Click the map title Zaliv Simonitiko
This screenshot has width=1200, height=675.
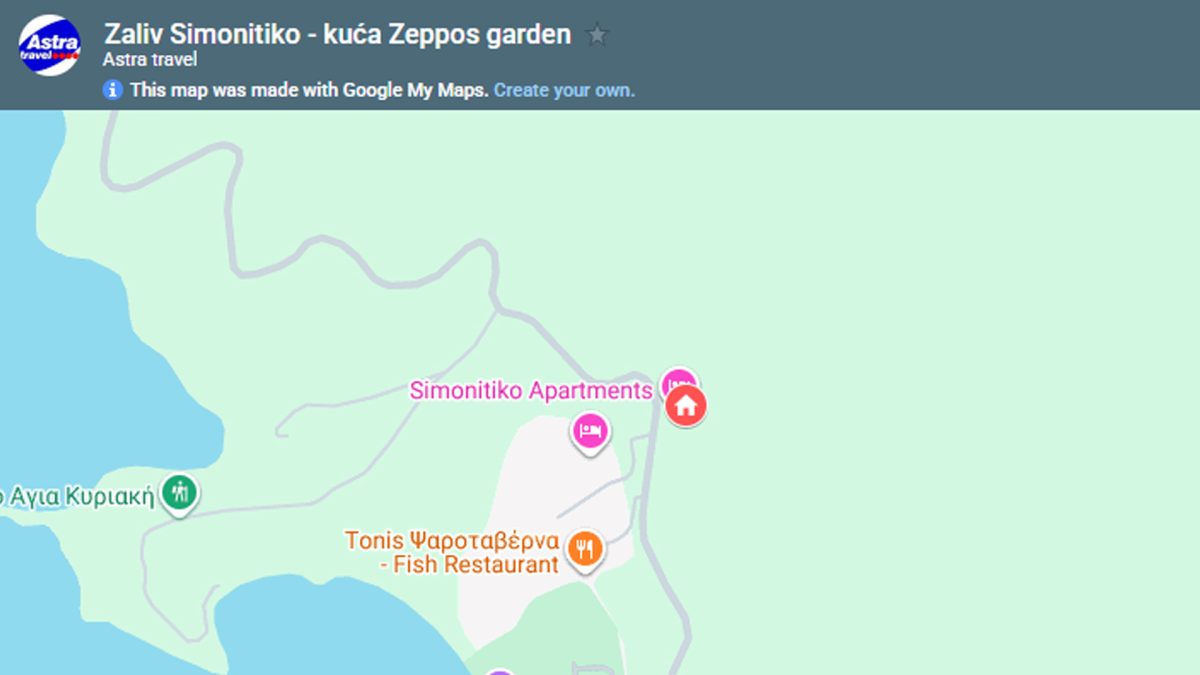[x=337, y=34]
